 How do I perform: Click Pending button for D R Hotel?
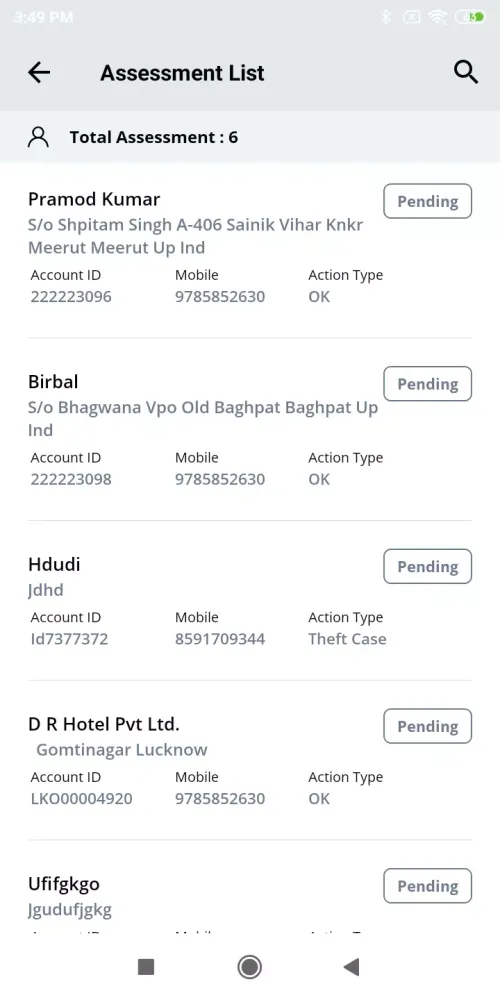point(427,726)
